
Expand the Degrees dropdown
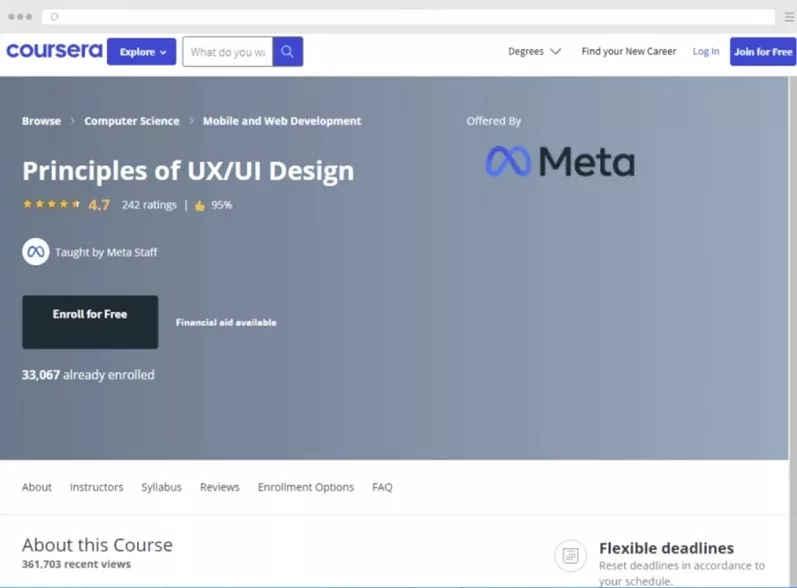[x=534, y=51]
